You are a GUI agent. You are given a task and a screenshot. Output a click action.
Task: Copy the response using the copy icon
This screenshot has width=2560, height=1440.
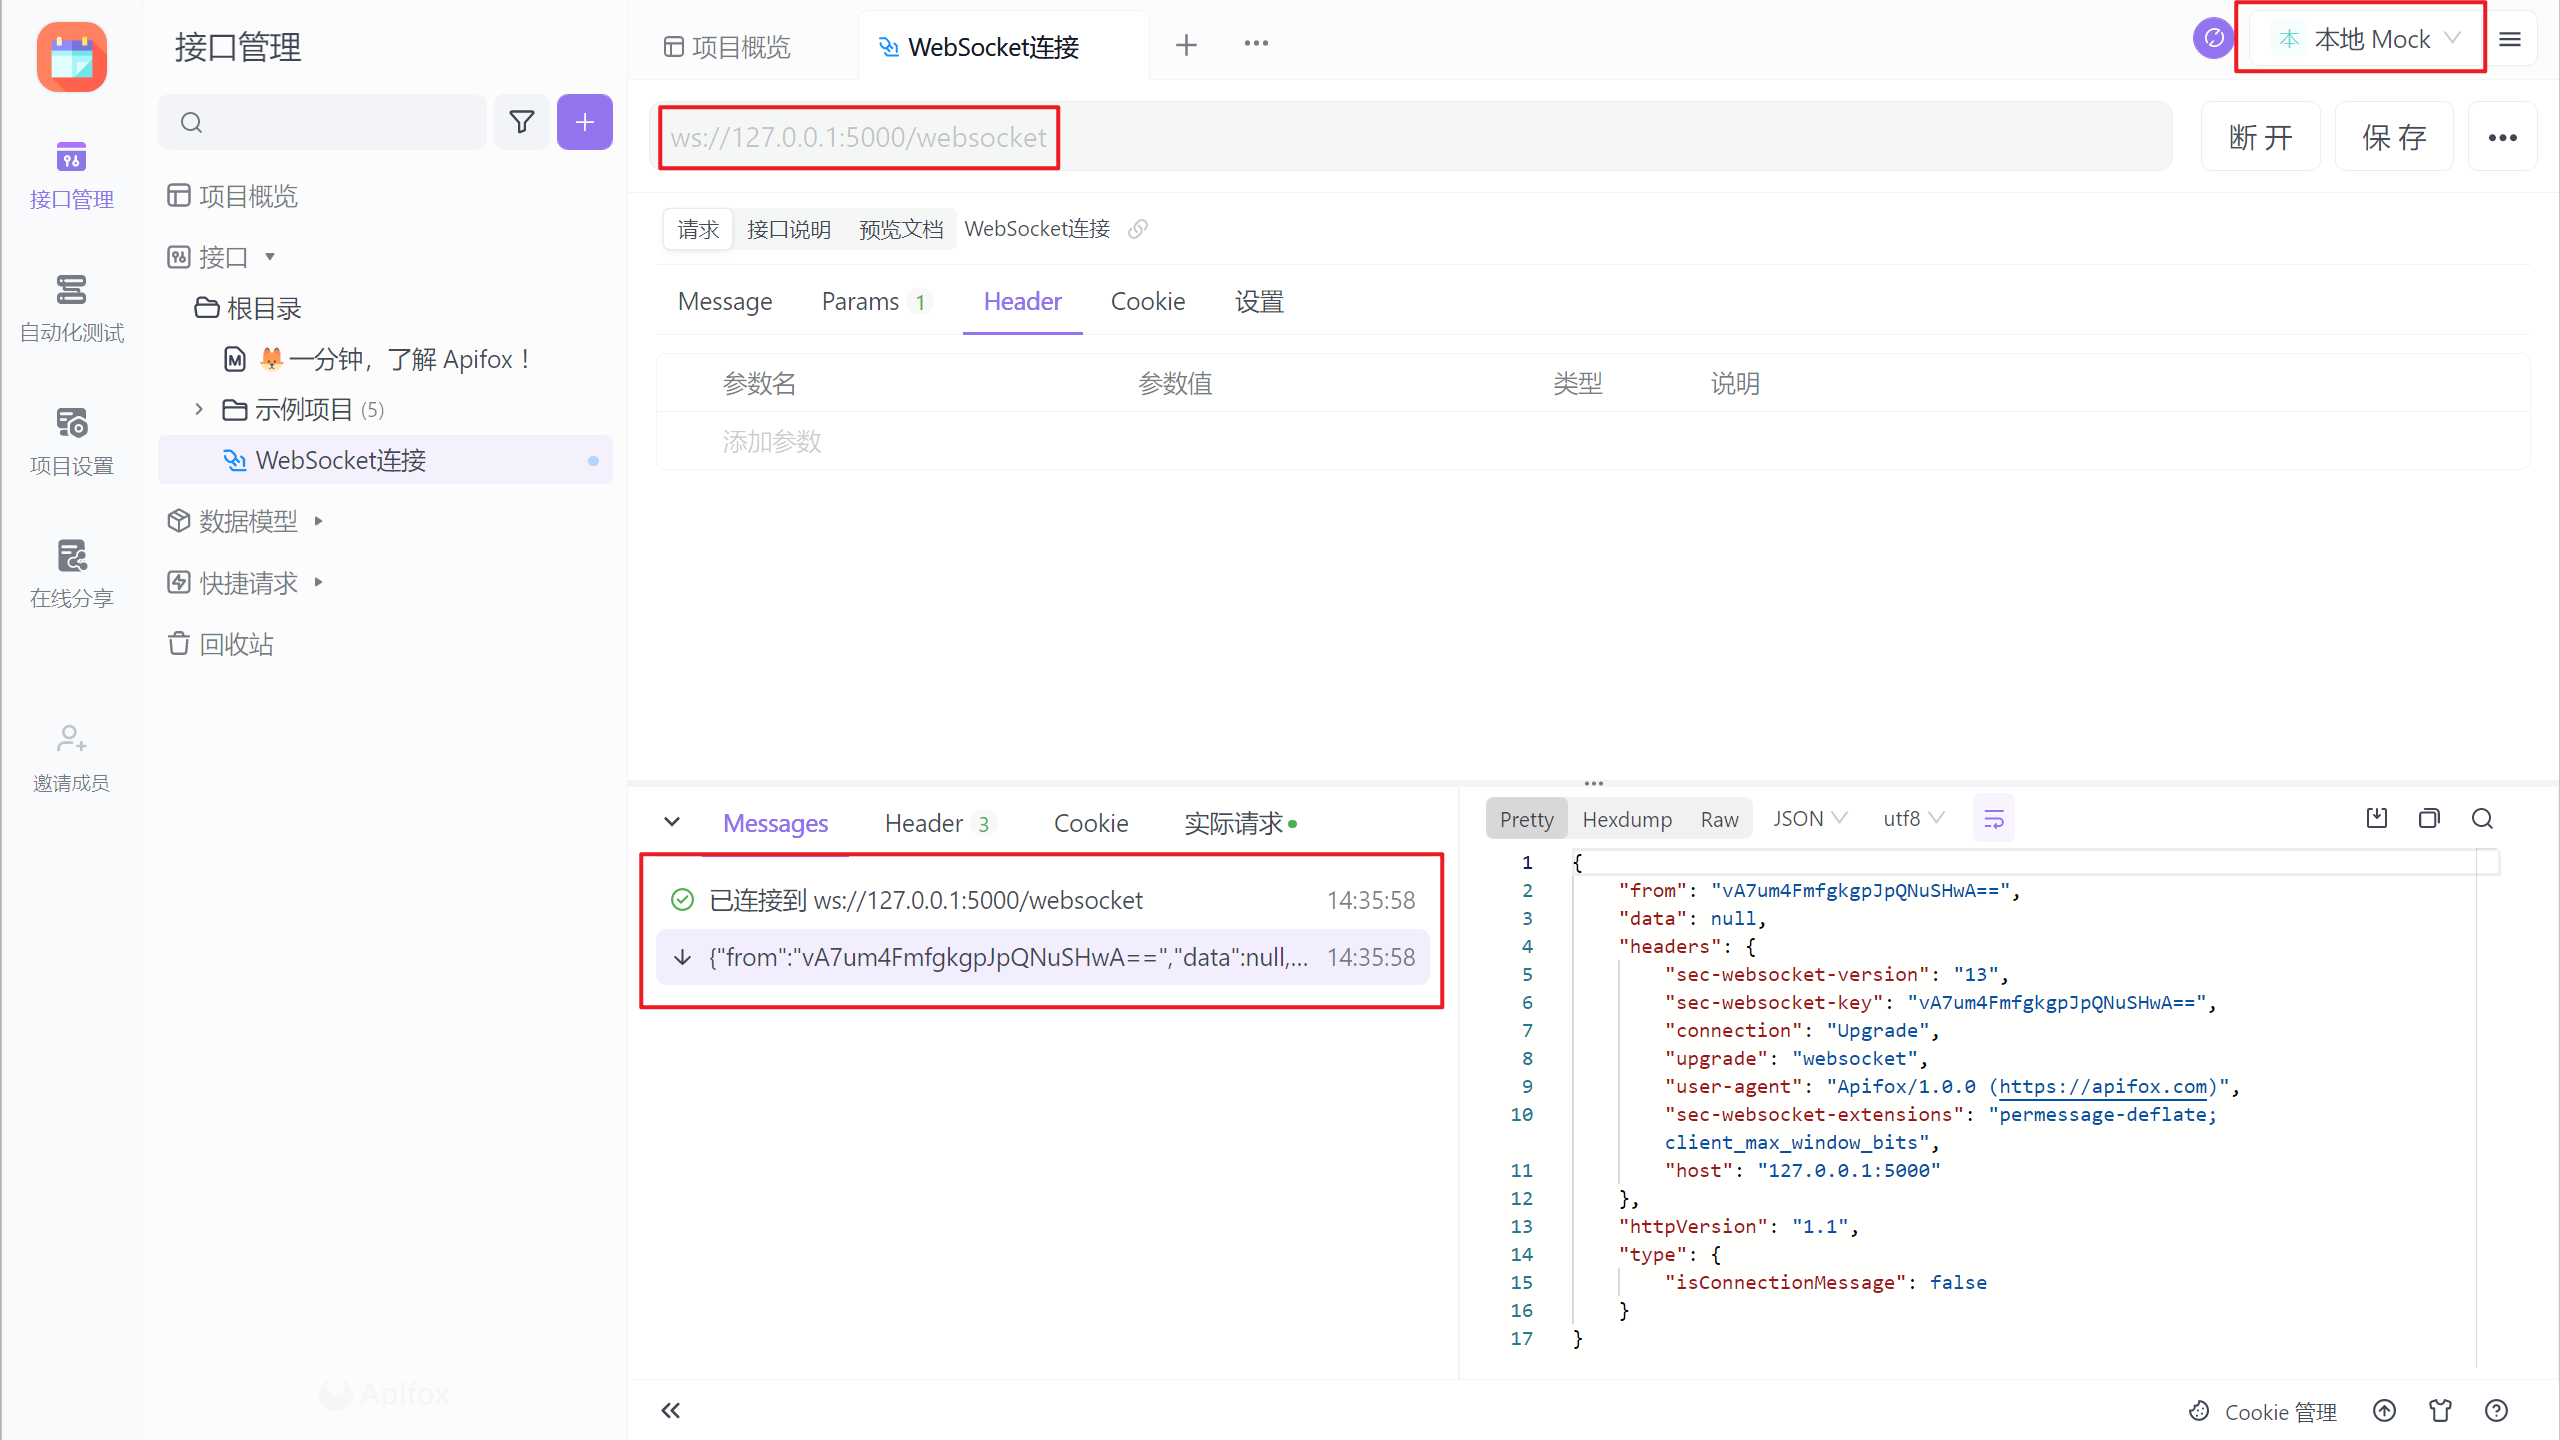click(x=2429, y=818)
